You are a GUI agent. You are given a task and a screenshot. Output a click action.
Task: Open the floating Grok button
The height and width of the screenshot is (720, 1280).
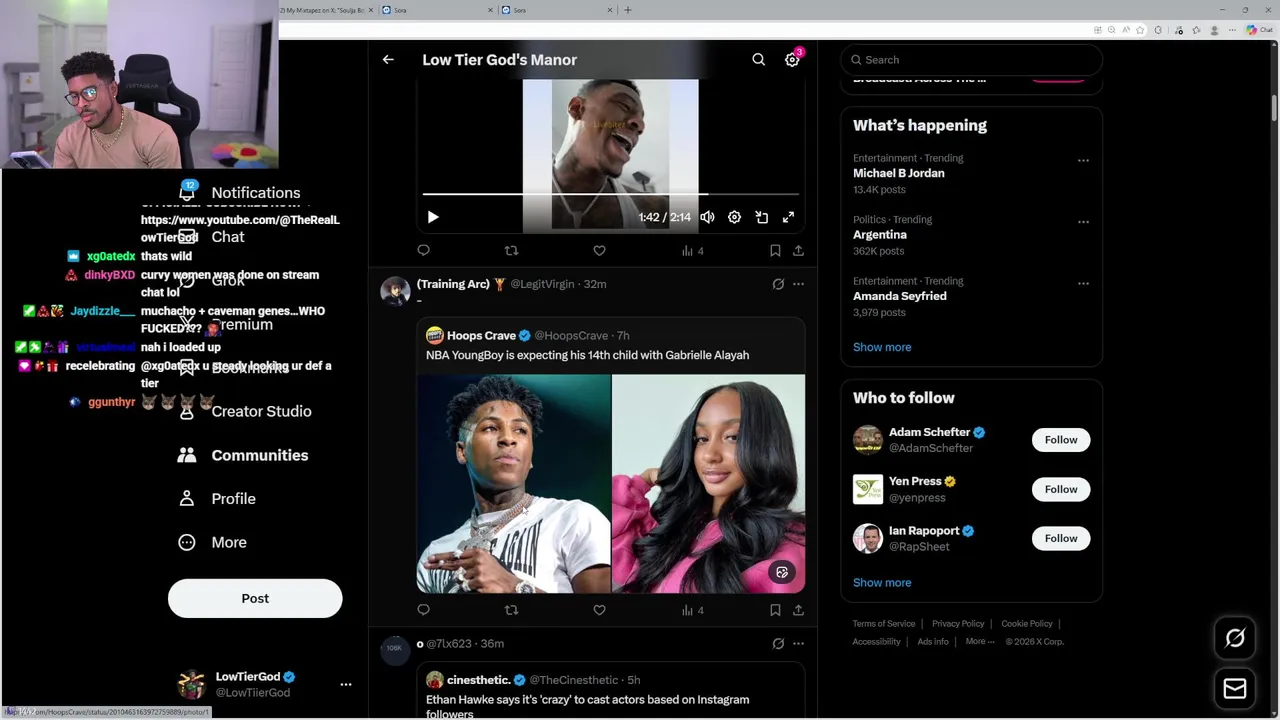coord(1235,638)
